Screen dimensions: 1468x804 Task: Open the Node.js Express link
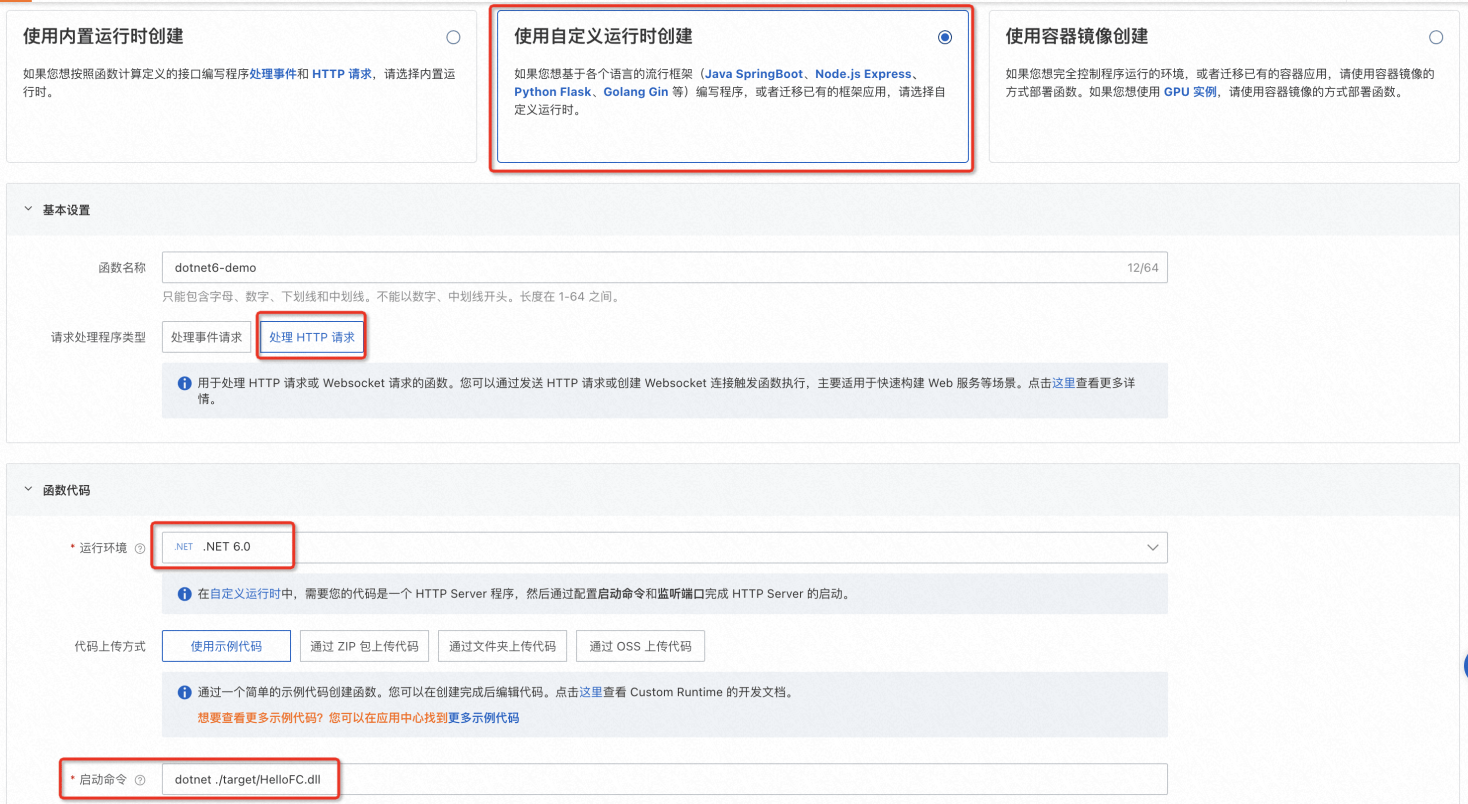pyautogui.click(x=864, y=74)
